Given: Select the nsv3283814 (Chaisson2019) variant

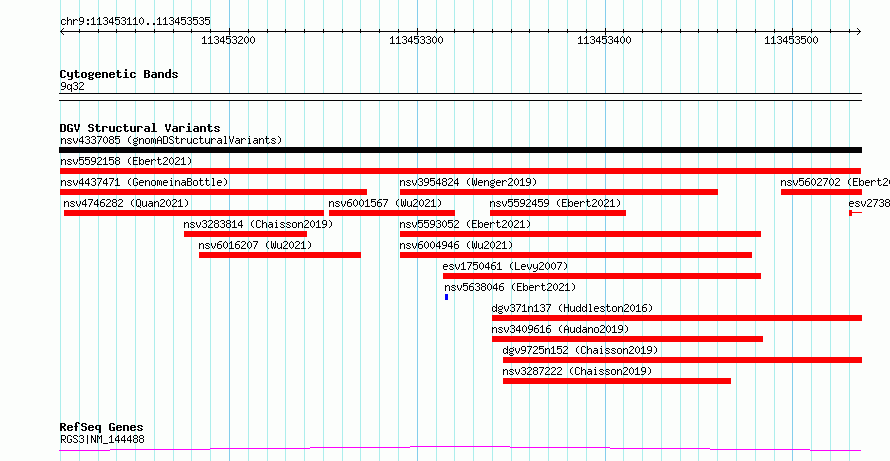Looking at the screenshot, I should 258,224.
